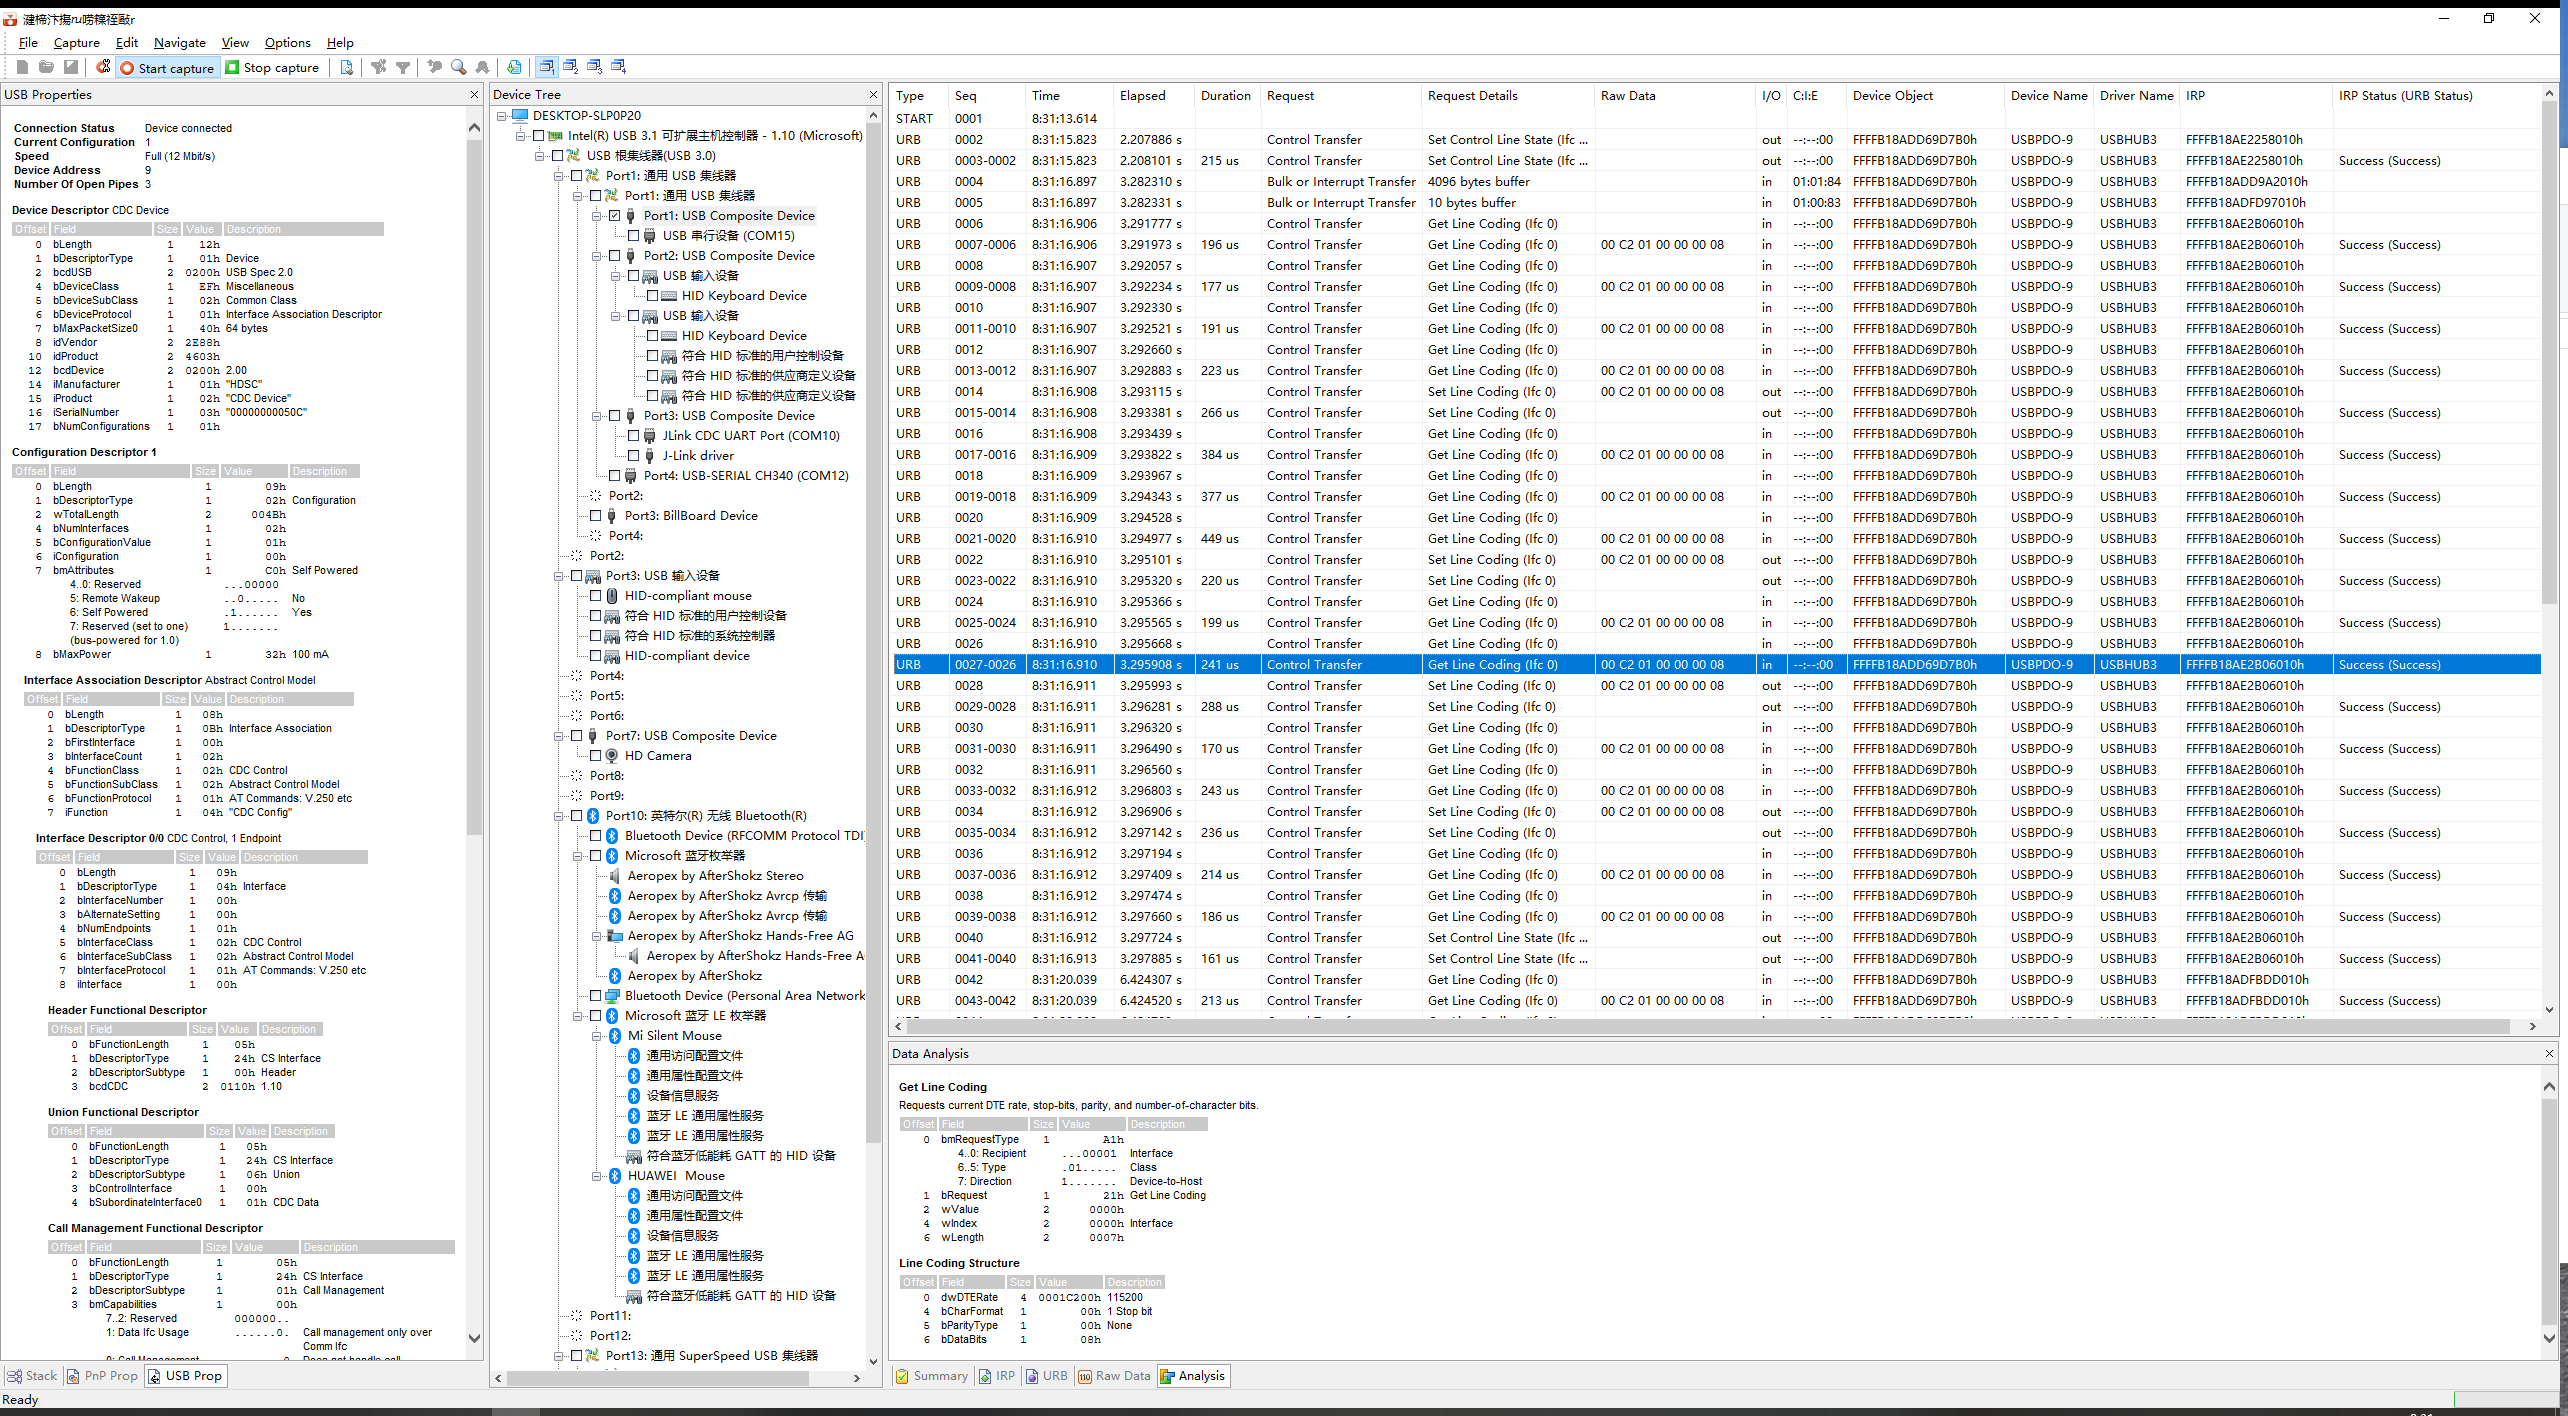
Task: Click the find previous arrow icon
Action: 435,67
